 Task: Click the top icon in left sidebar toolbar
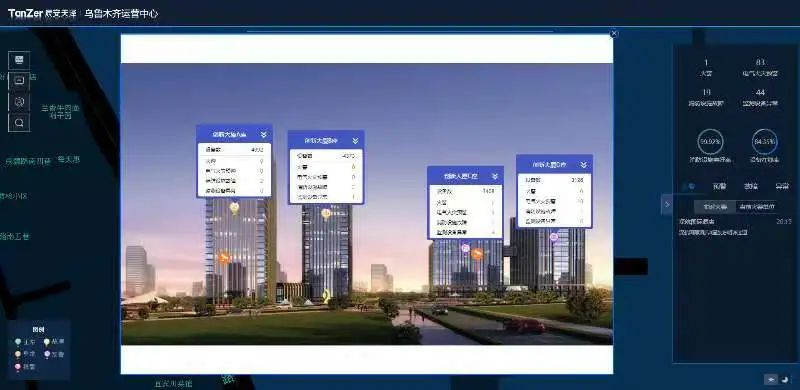(19, 60)
